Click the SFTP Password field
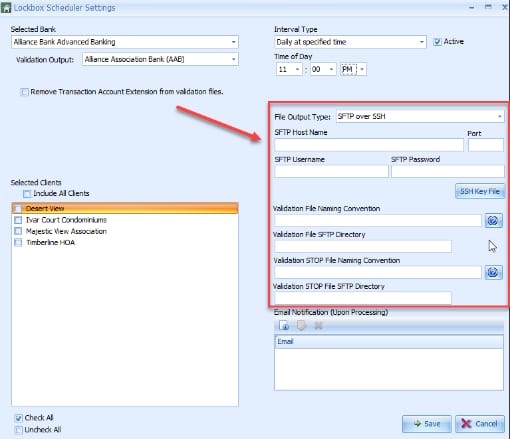This screenshot has width=510, height=439. point(448,171)
